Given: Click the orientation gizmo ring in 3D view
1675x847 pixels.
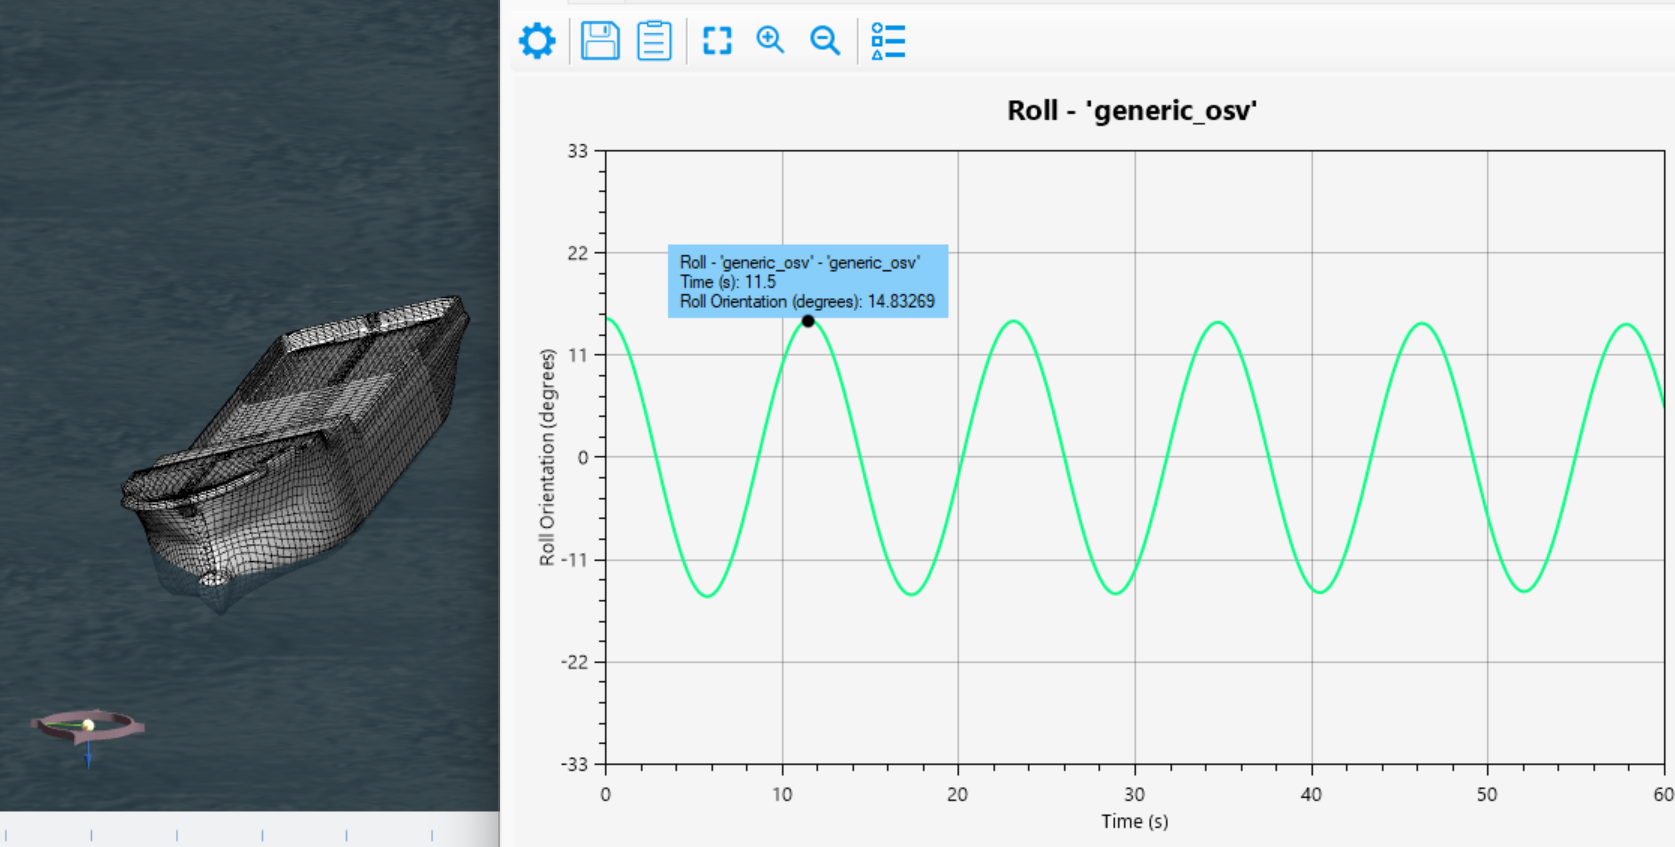Looking at the screenshot, I should 120,725.
